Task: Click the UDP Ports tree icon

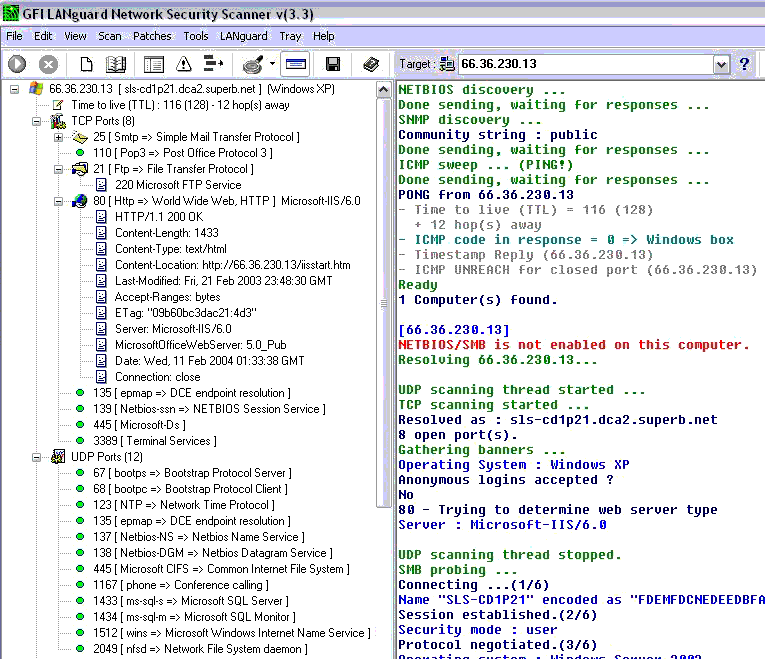Action: click(x=58, y=457)
